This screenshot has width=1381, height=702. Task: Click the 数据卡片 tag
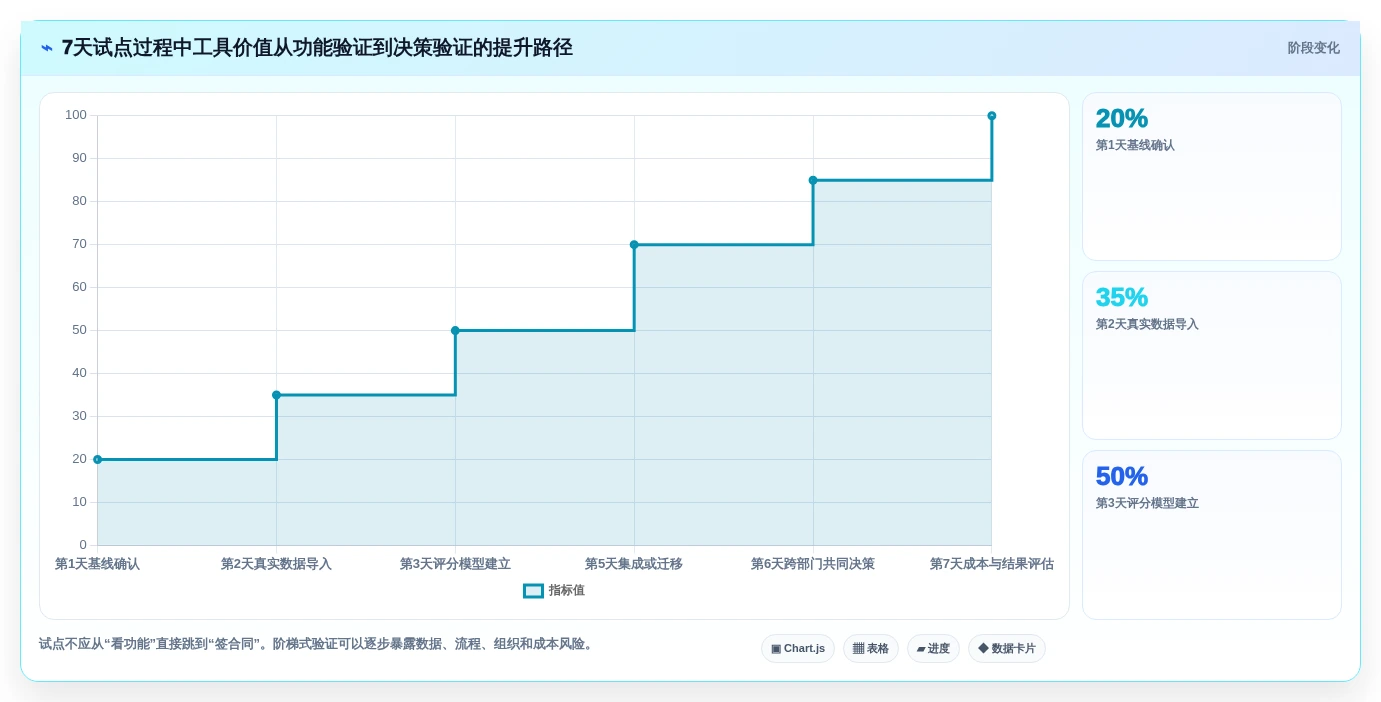(x=1007, y=649)
